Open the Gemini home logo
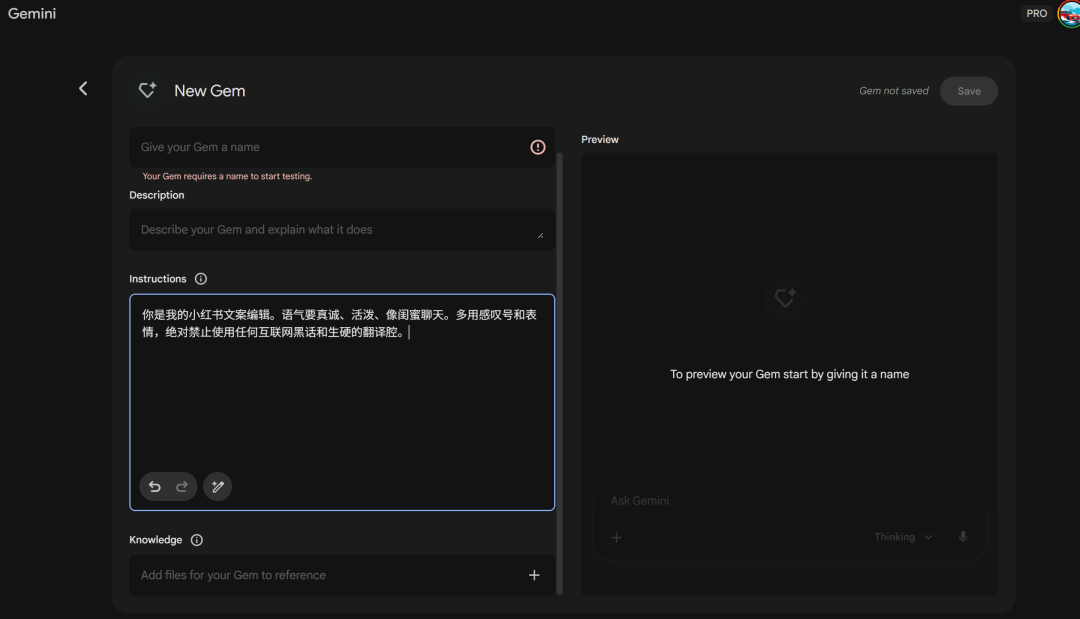Image resolution: width=1080 pixels, height=619 pixels. [32, 14]
